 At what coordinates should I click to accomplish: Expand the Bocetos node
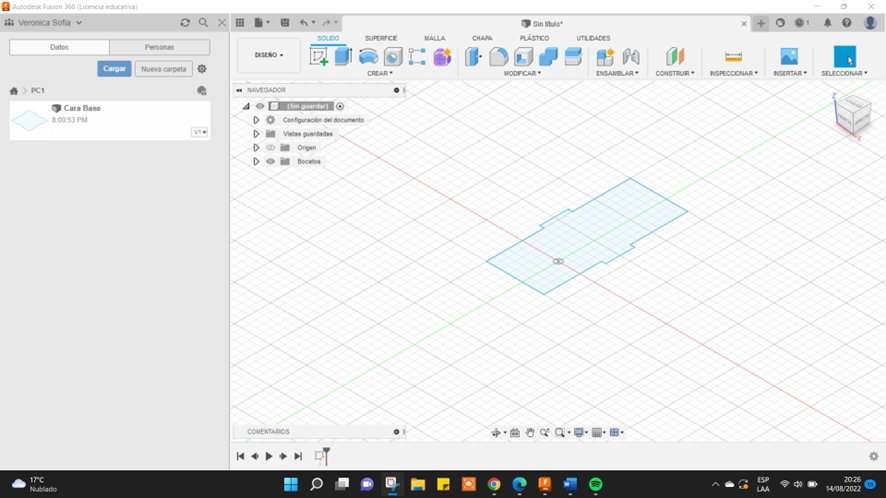(256, 162)
